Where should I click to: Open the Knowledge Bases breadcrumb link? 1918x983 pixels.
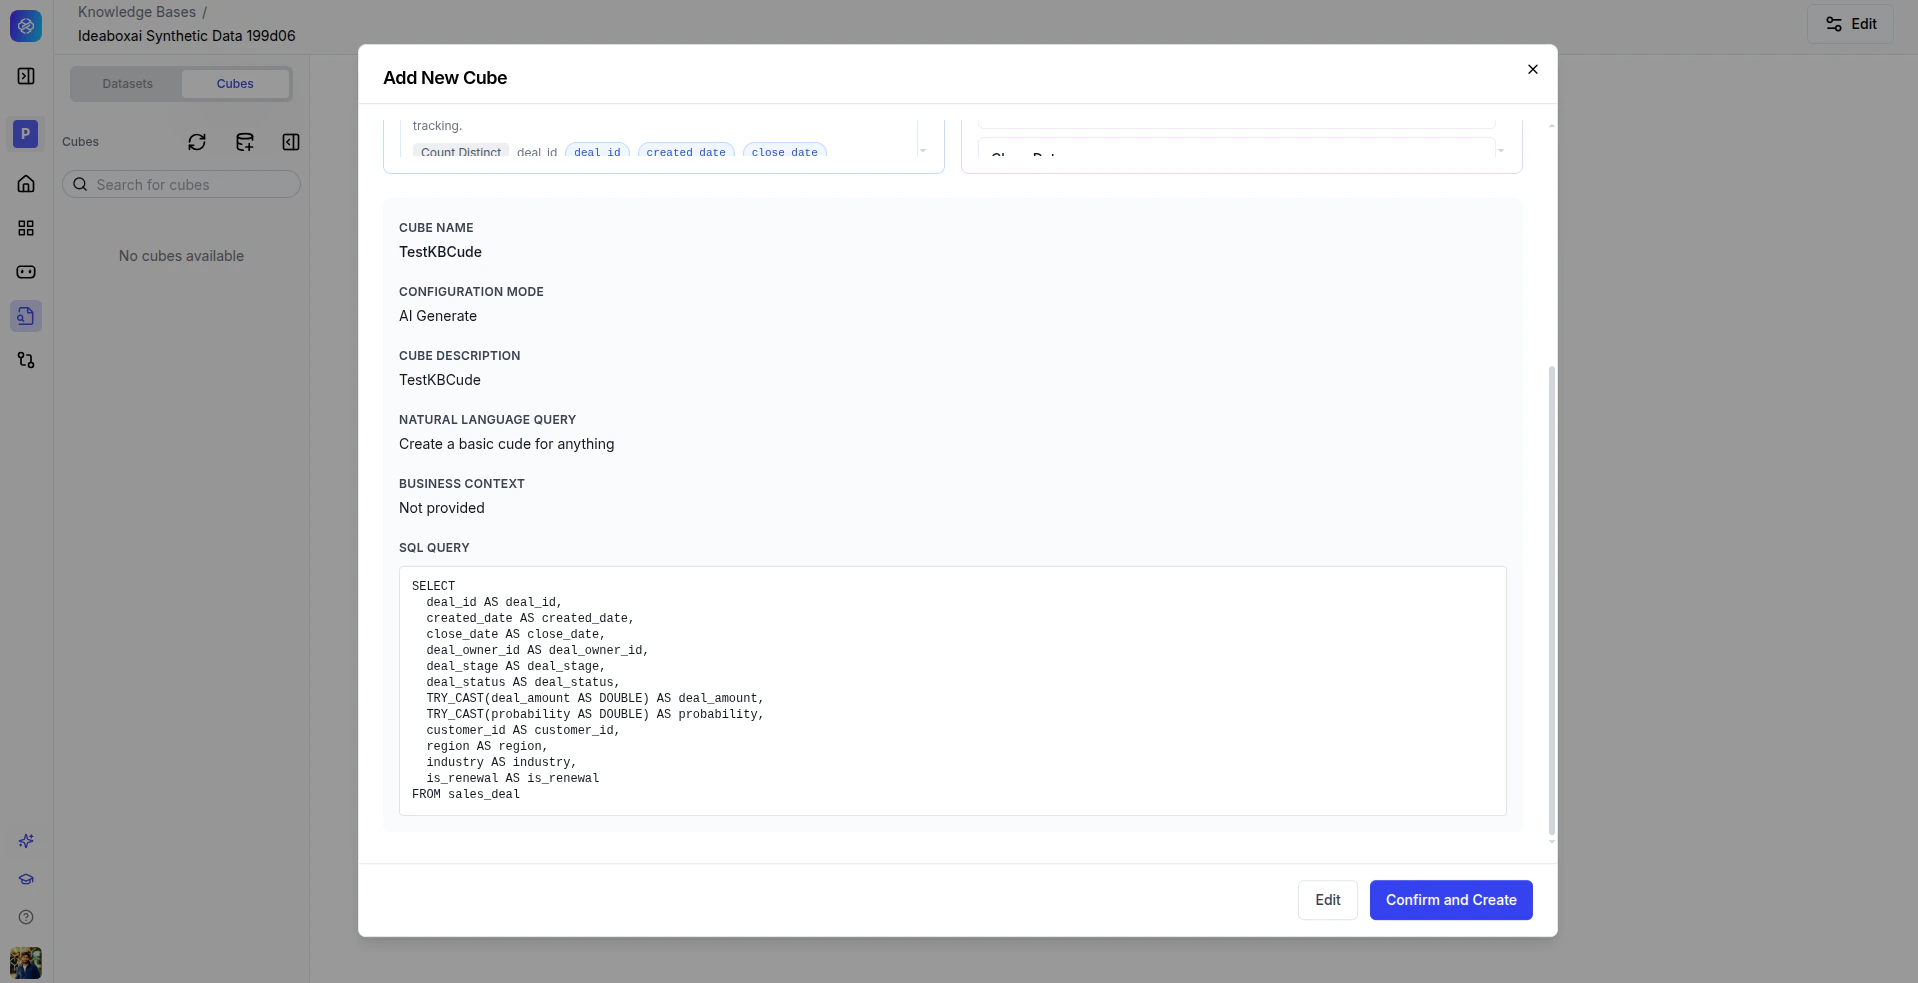(x=137, y=12)
